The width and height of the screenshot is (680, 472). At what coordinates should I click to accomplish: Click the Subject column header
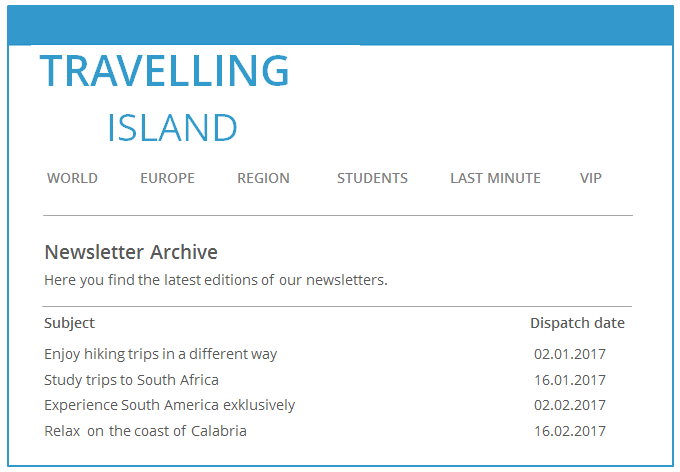pos(69,323)
